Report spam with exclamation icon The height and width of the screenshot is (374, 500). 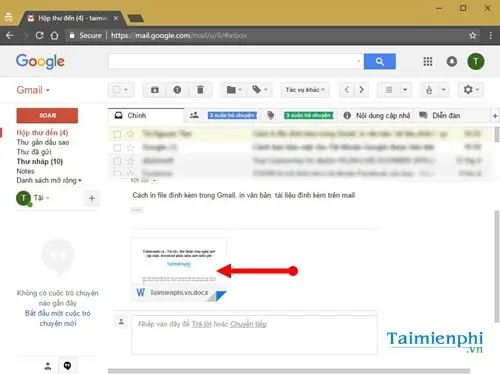177,90
